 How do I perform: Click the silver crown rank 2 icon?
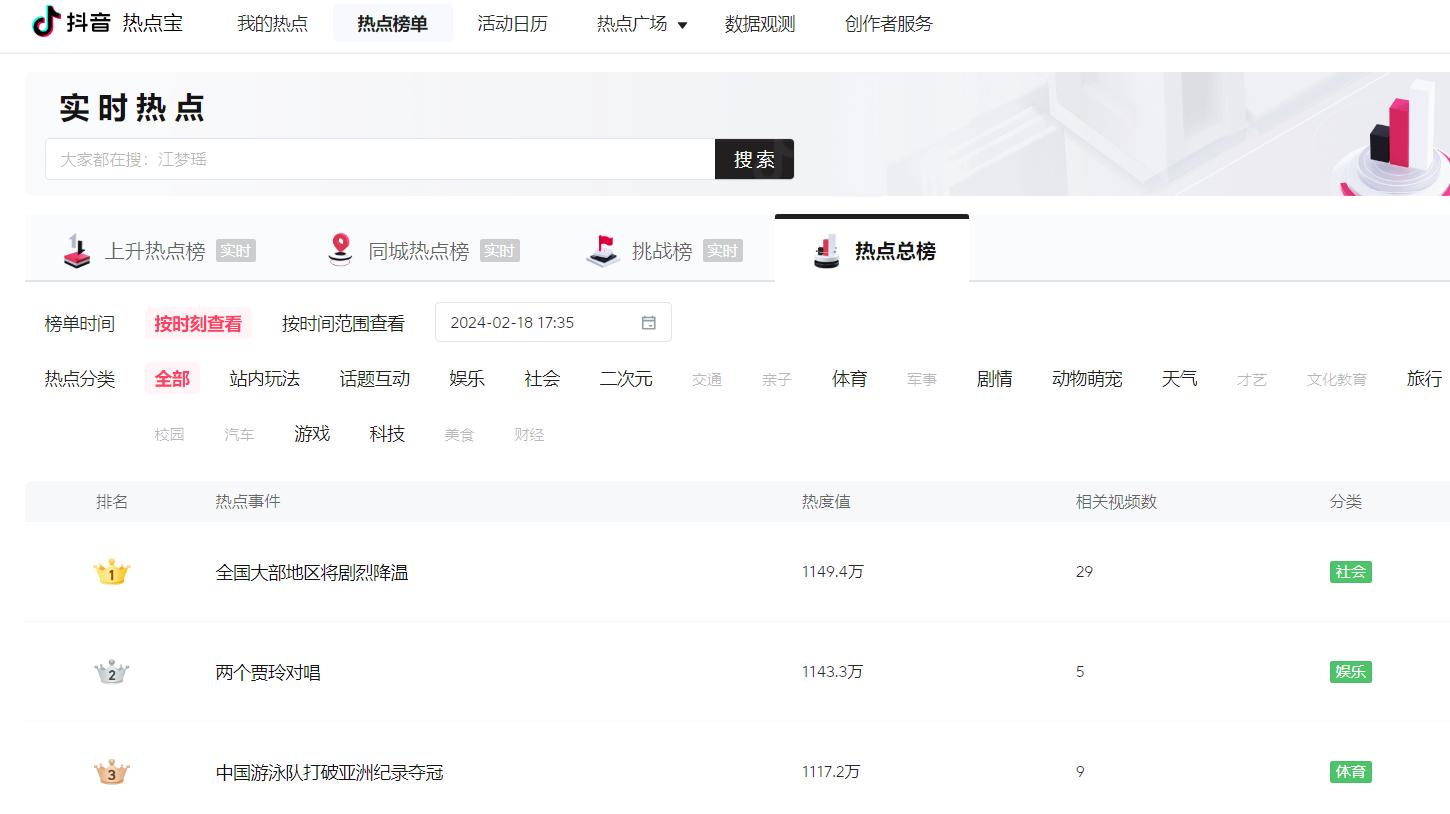tap(111, 671)
